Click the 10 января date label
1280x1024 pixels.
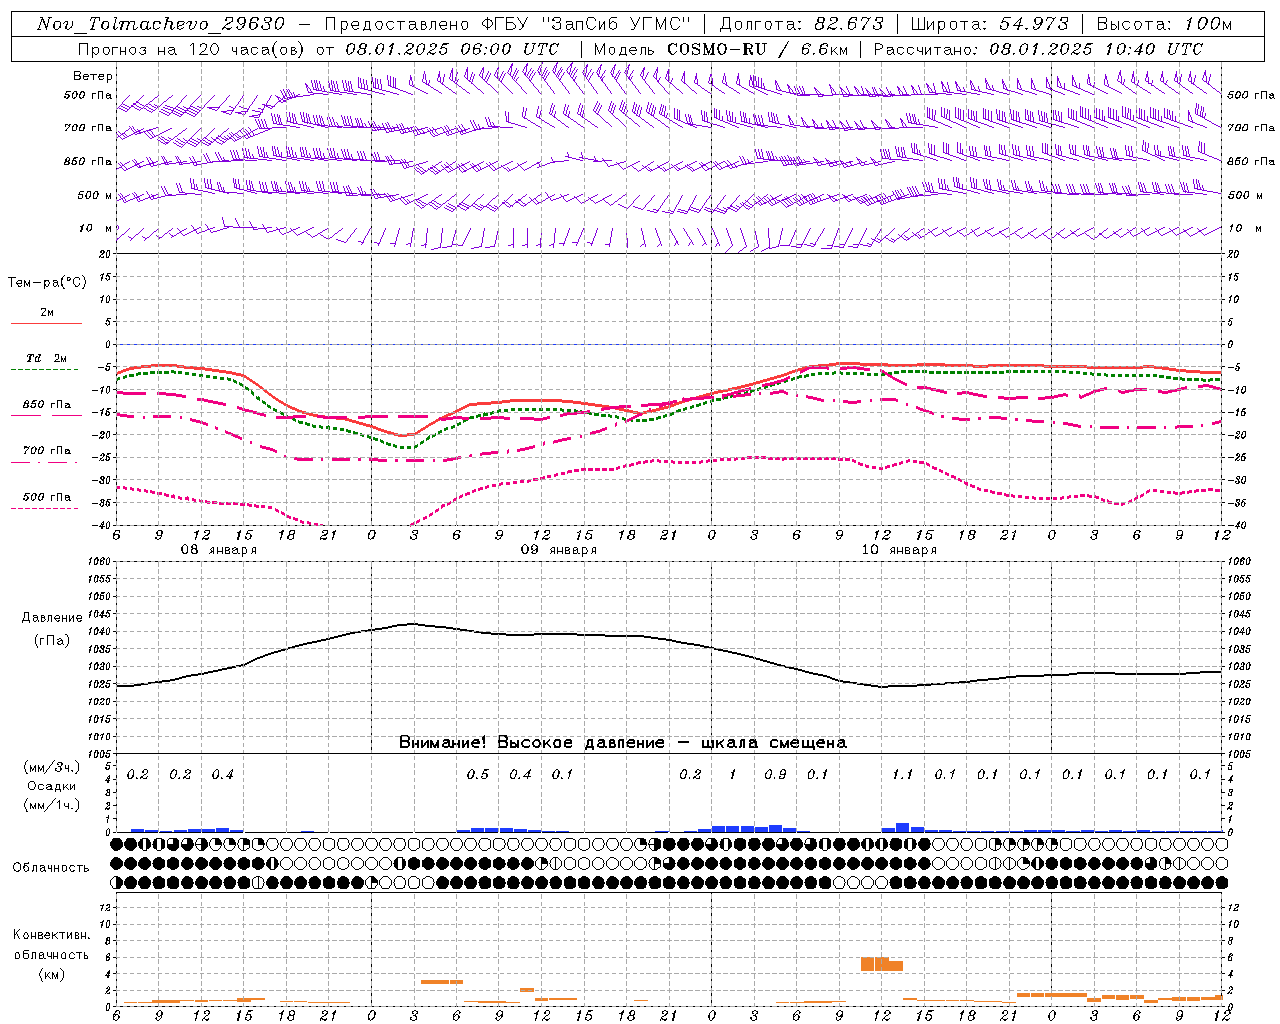click(x=899, y=550)
